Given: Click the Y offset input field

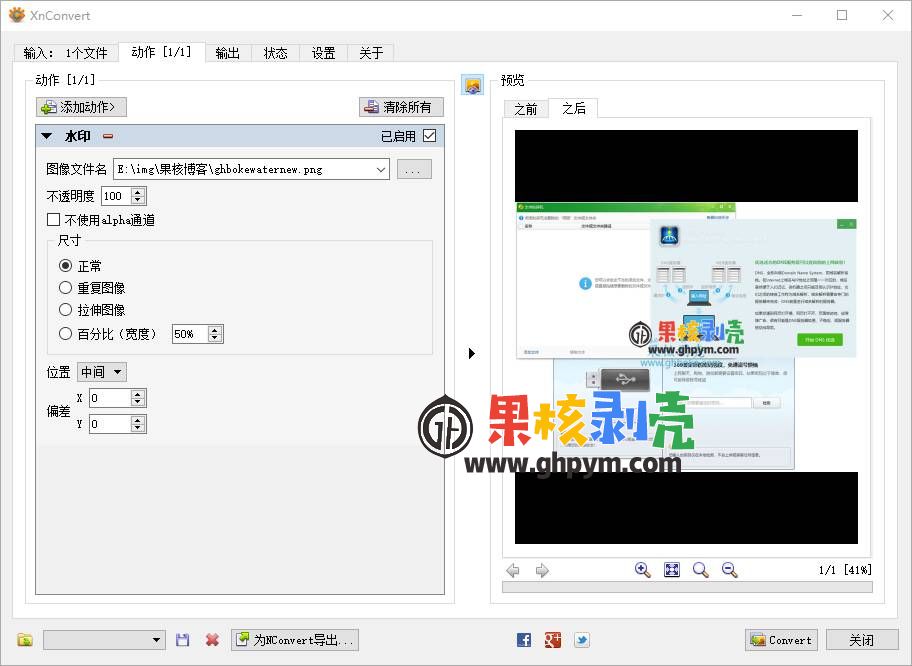Looking at the screenshot, I should point(111,424).
